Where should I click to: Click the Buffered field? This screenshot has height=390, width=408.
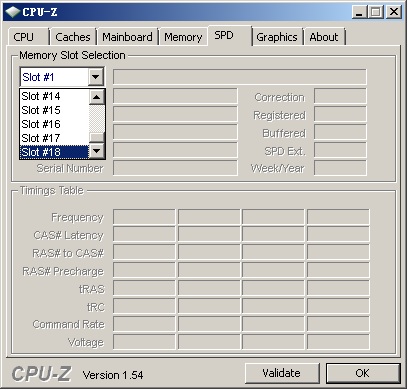(340, 132)
